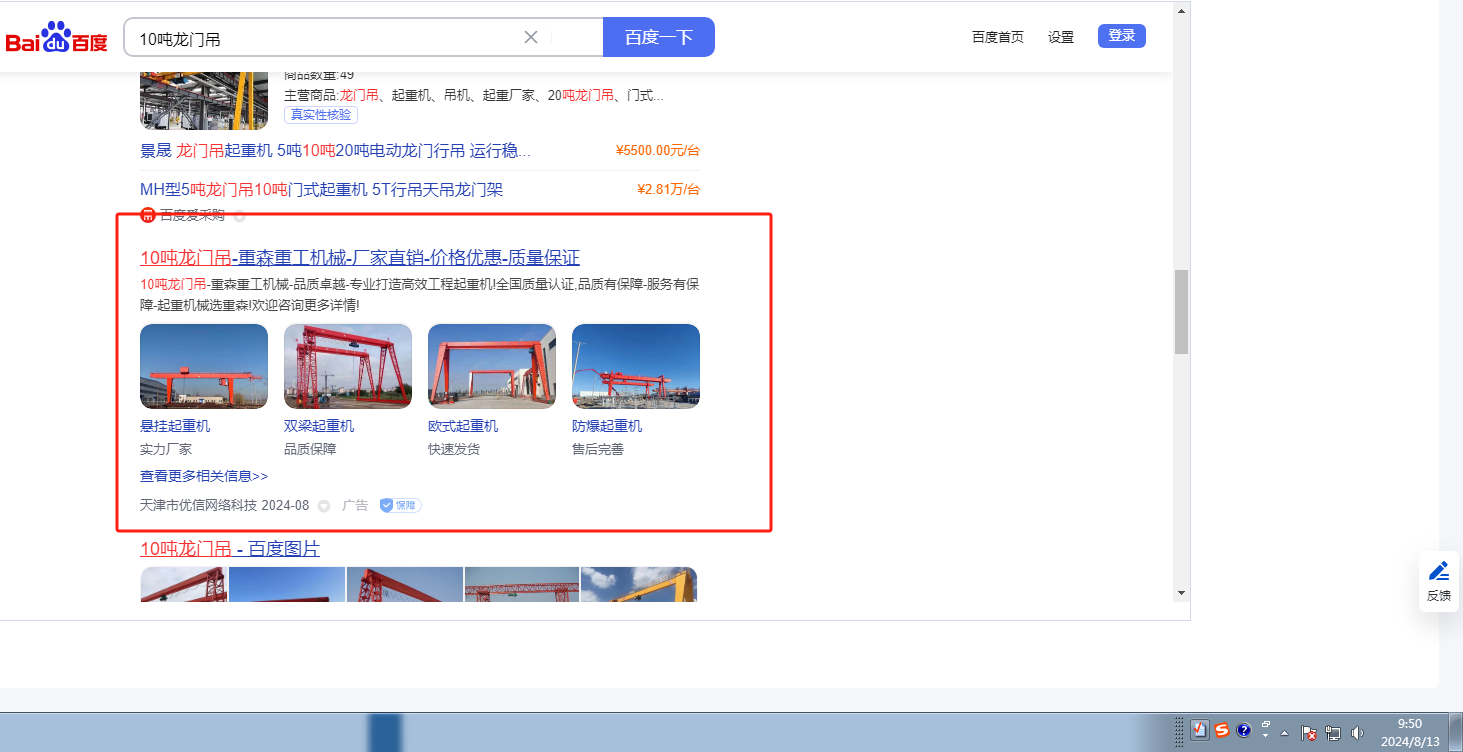This screenshot has width=1463, height=752.
Task: Expand dropdown arrow beside 天津市优信网络科技 2024-08
Action: (323, 506)
